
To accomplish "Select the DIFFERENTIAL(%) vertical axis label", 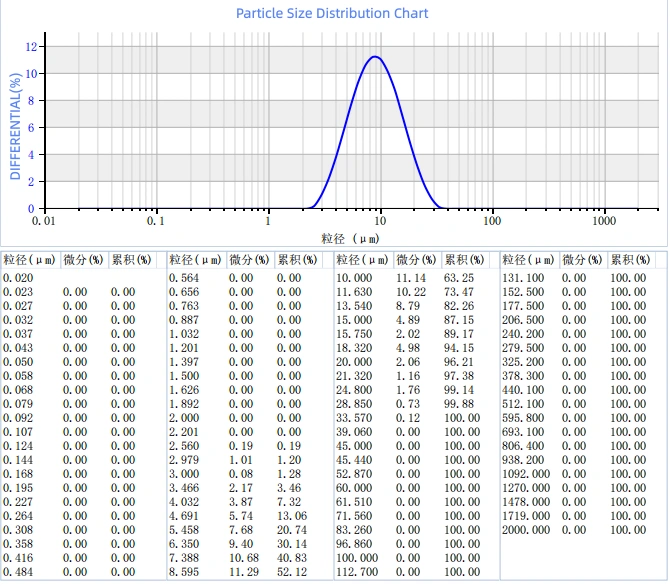I will 15,127.
